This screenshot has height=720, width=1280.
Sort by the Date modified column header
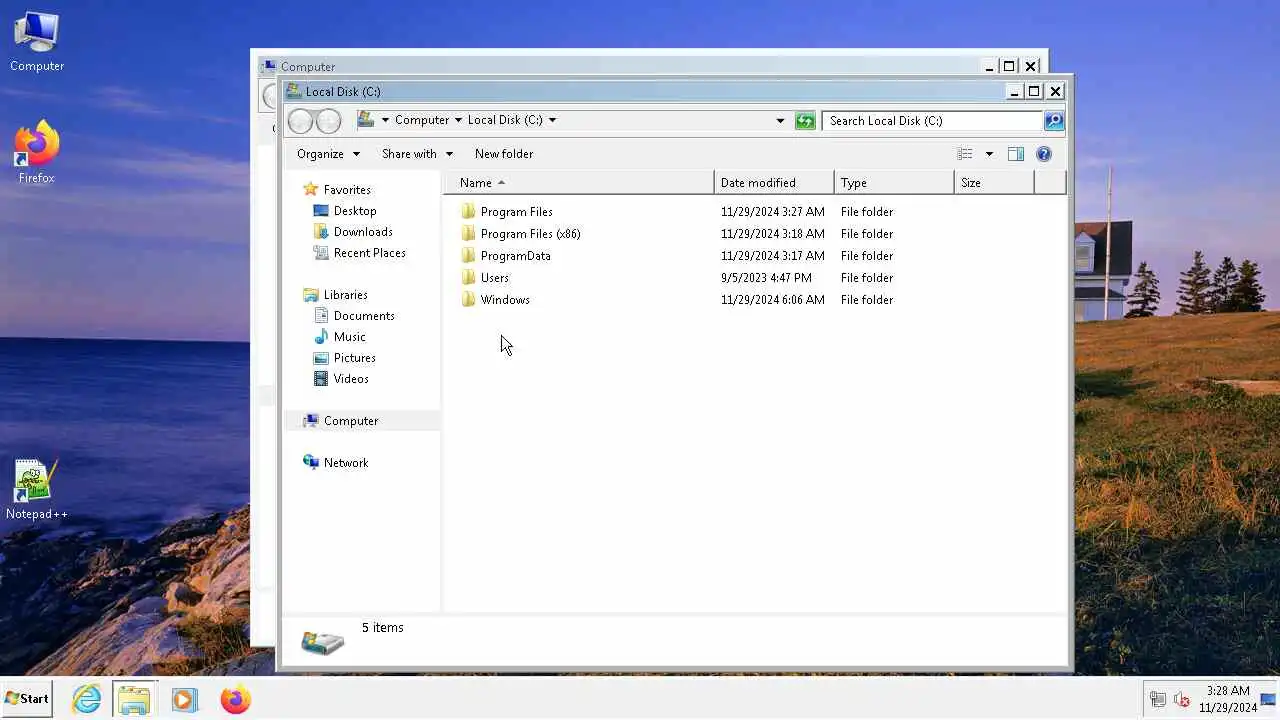(x=774, y=183)
